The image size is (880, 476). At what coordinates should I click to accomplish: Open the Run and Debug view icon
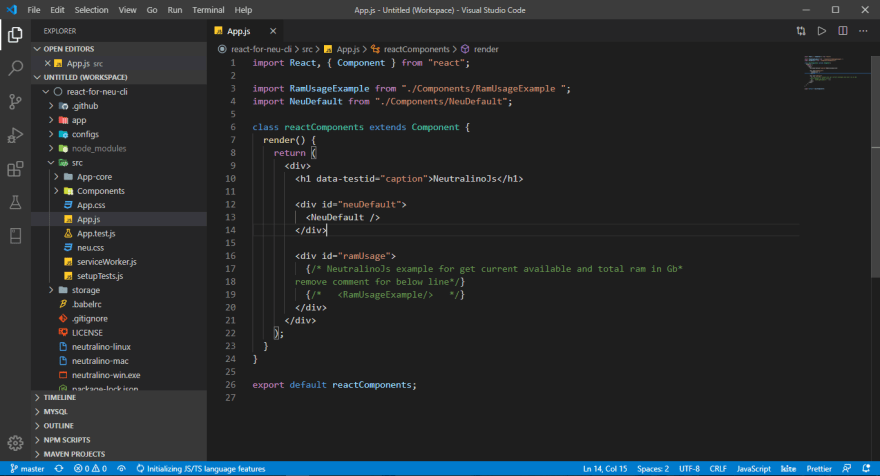click(15, 135)
